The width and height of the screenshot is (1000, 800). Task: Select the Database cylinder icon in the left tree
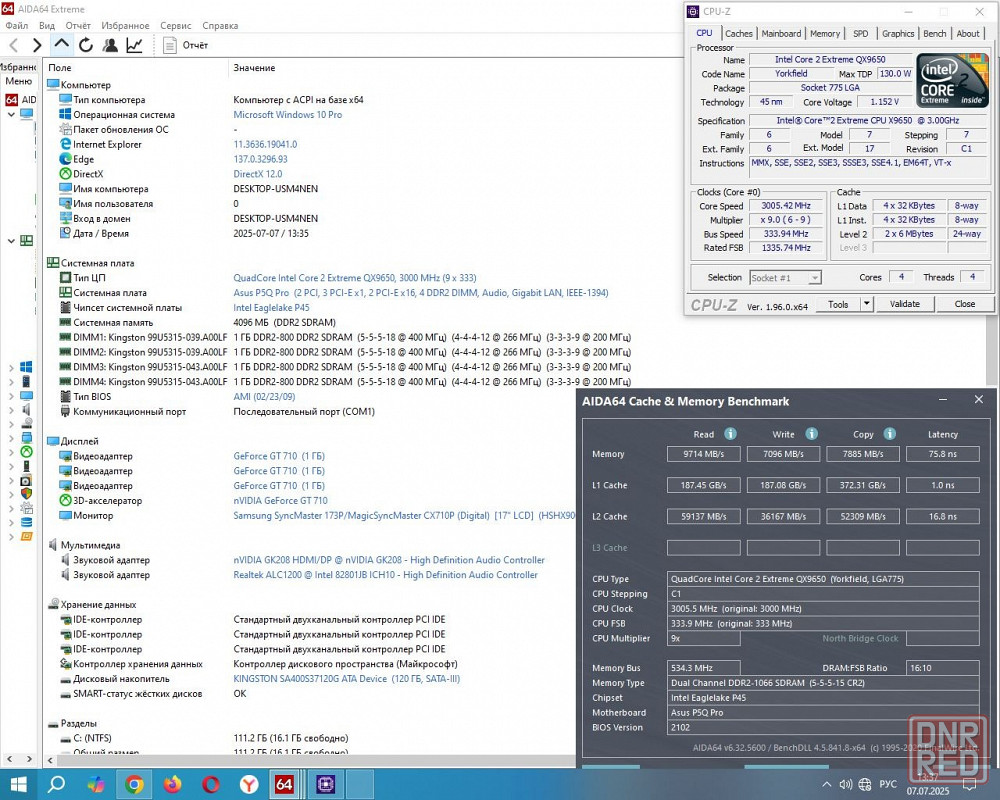tap(26, 522)
